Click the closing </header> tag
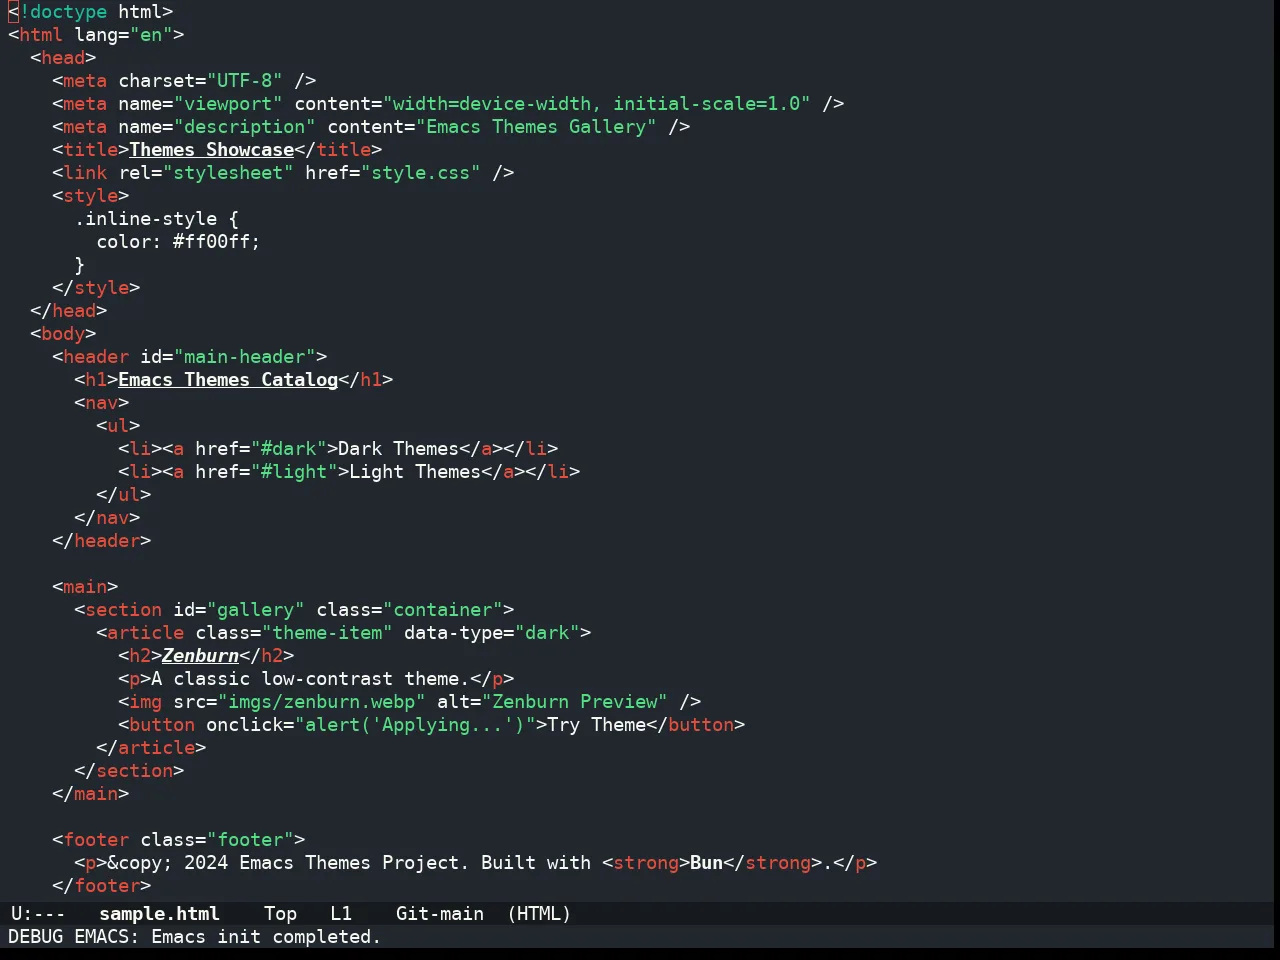The image size is (1280, 960). (x=102, y=540)
